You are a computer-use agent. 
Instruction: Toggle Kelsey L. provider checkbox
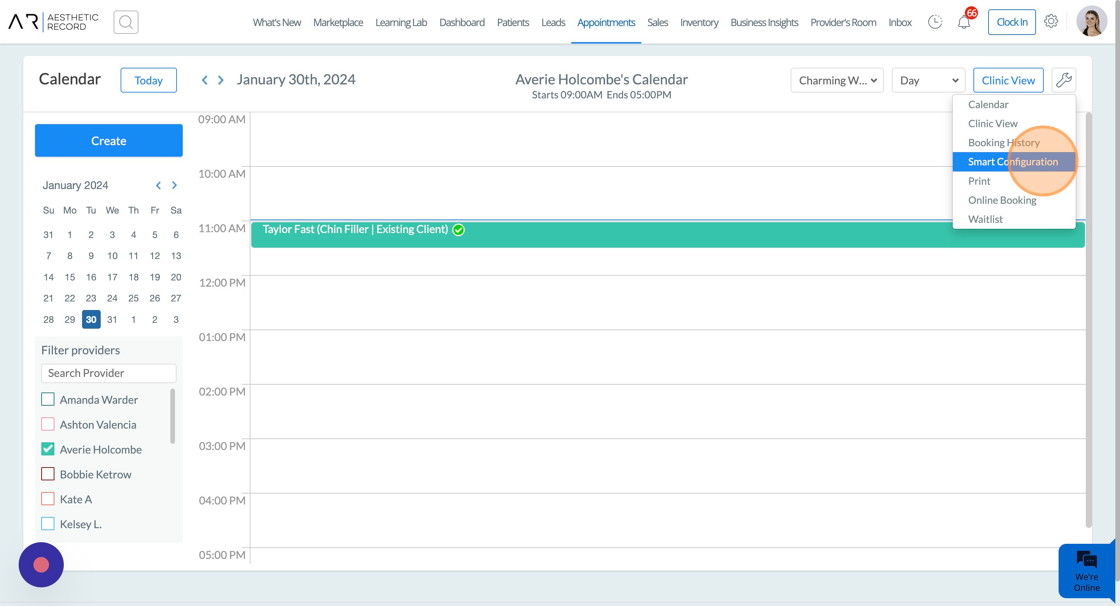pyautogui.click(x=48, y=524)
